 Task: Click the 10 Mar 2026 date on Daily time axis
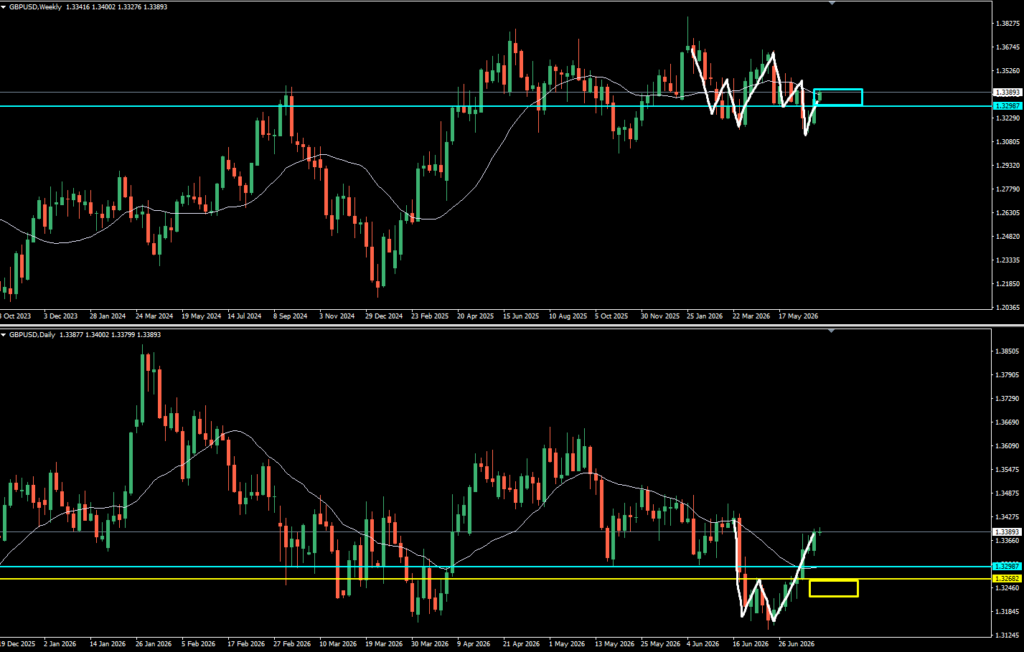click(x=338, y=644)
